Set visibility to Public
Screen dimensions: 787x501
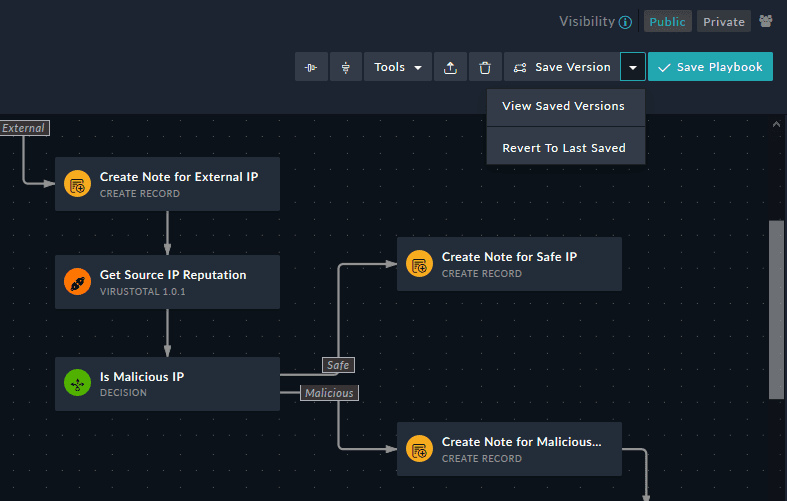coord(667,22)
